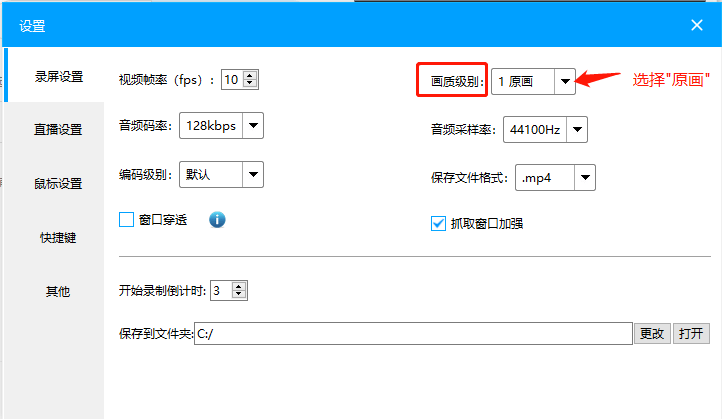The height and width of the screenshot is (419, 722).
Task: Open the 音频码率 128kbps dropdown
Action: pyautogui.click(x=221, y=125)
